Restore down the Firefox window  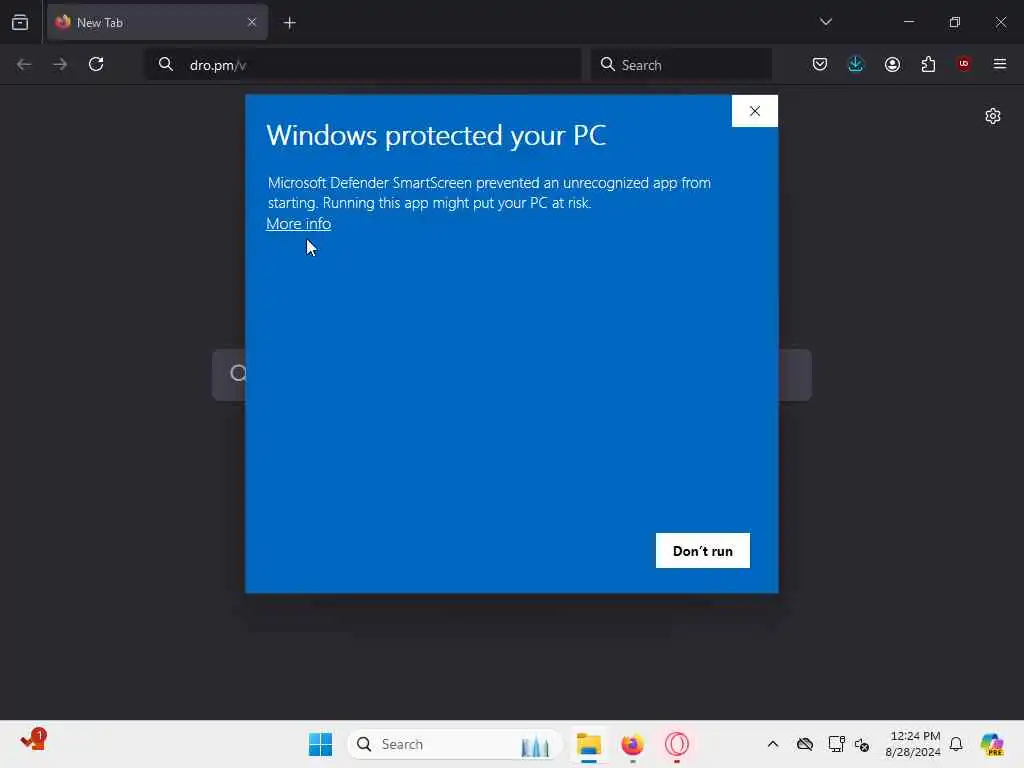click(x=955, y=22)
